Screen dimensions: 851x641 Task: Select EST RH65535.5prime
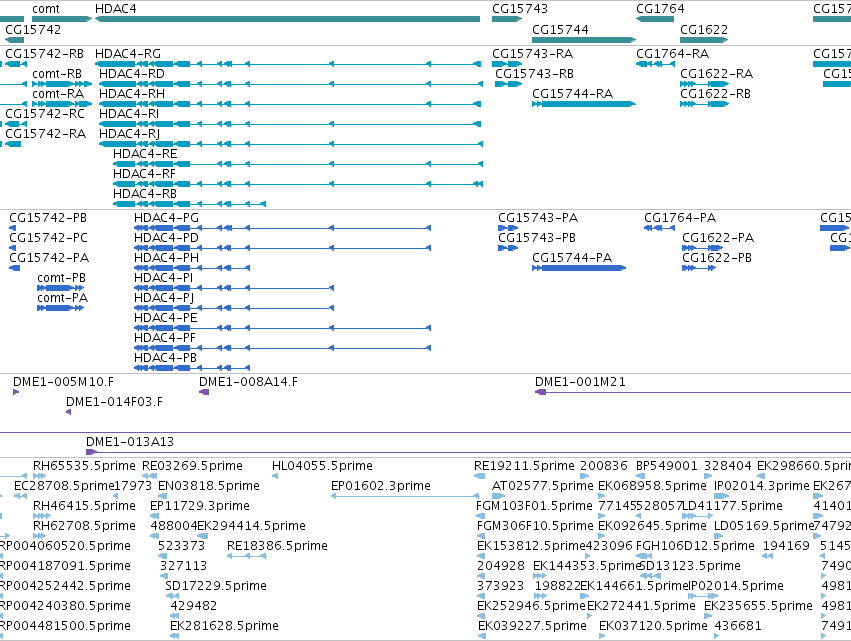click(84, 466)
